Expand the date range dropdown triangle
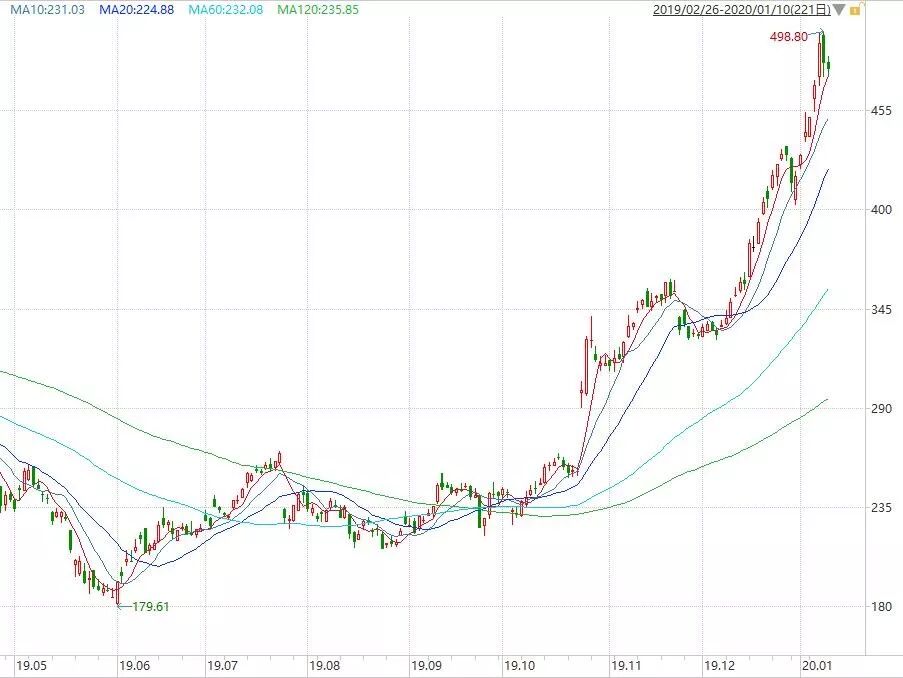Image resolution: width=903 pixels, height=678 pixels. 839,10
